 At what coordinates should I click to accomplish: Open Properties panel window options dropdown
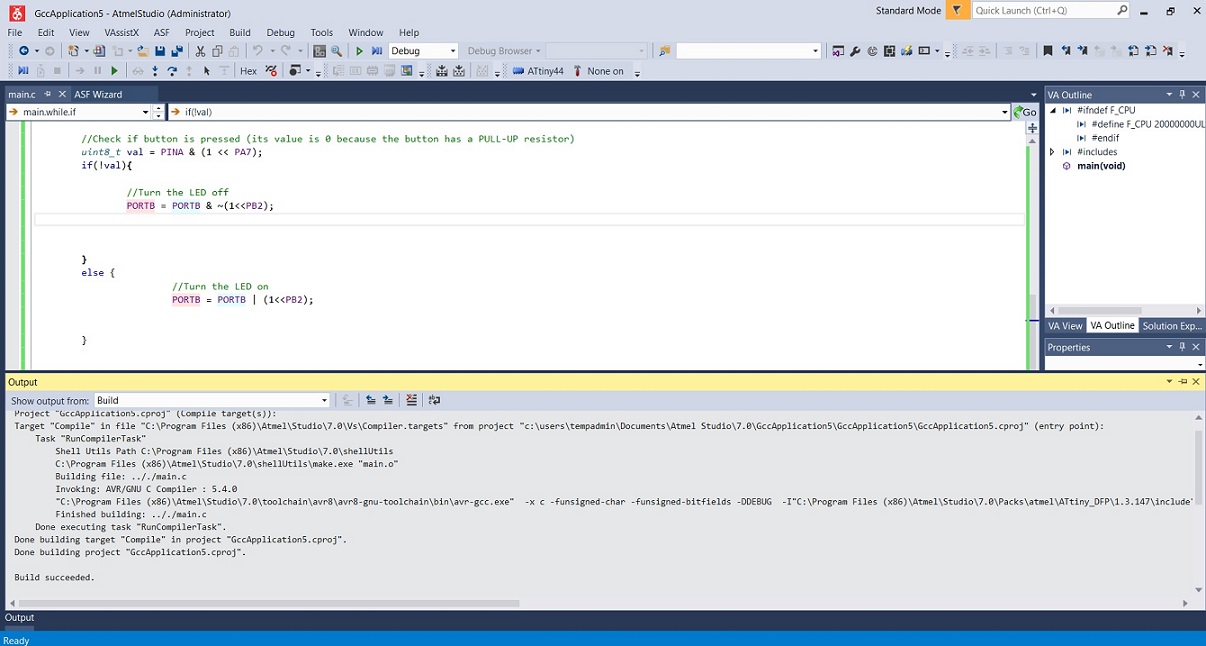1169,347
